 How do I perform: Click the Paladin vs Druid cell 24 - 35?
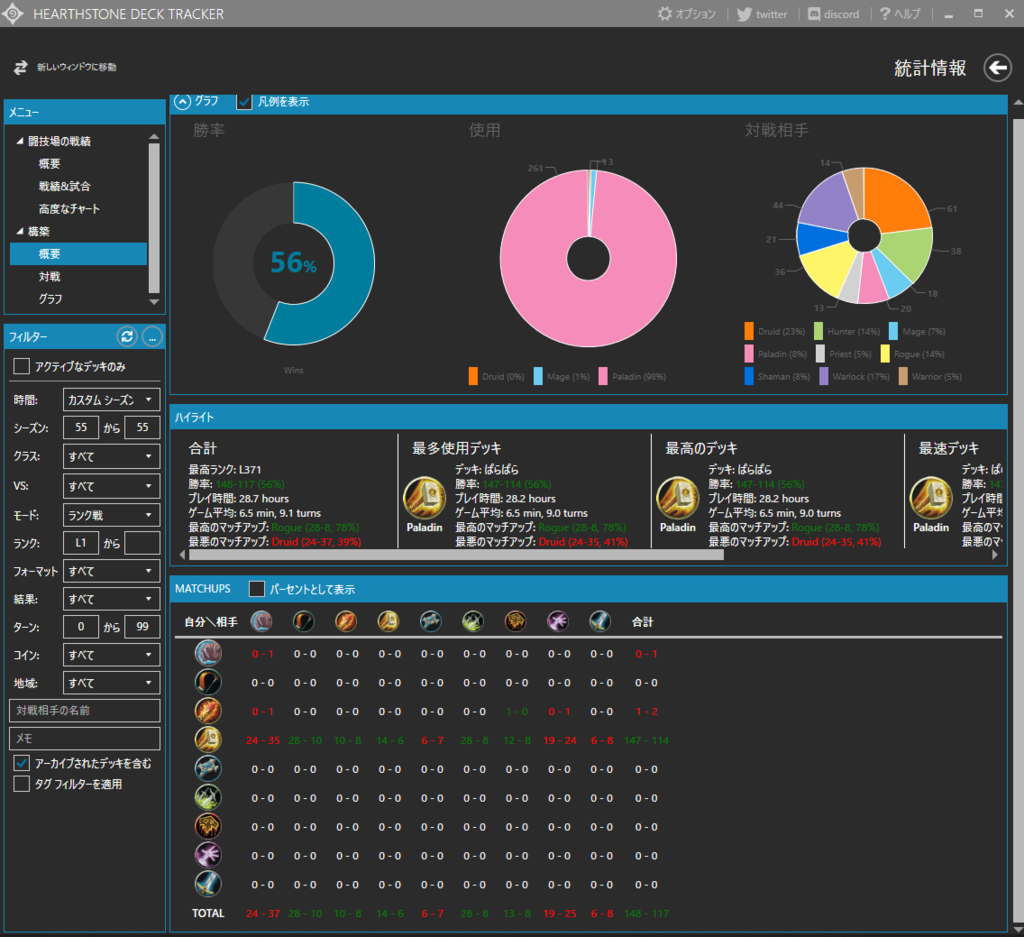(263, 740)
